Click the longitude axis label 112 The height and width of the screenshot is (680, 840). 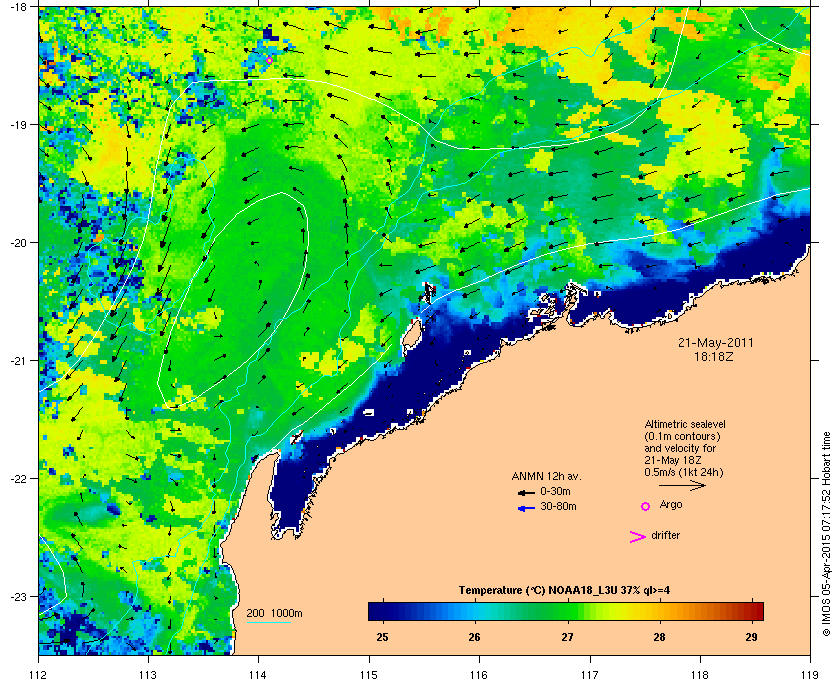point(39,675)
